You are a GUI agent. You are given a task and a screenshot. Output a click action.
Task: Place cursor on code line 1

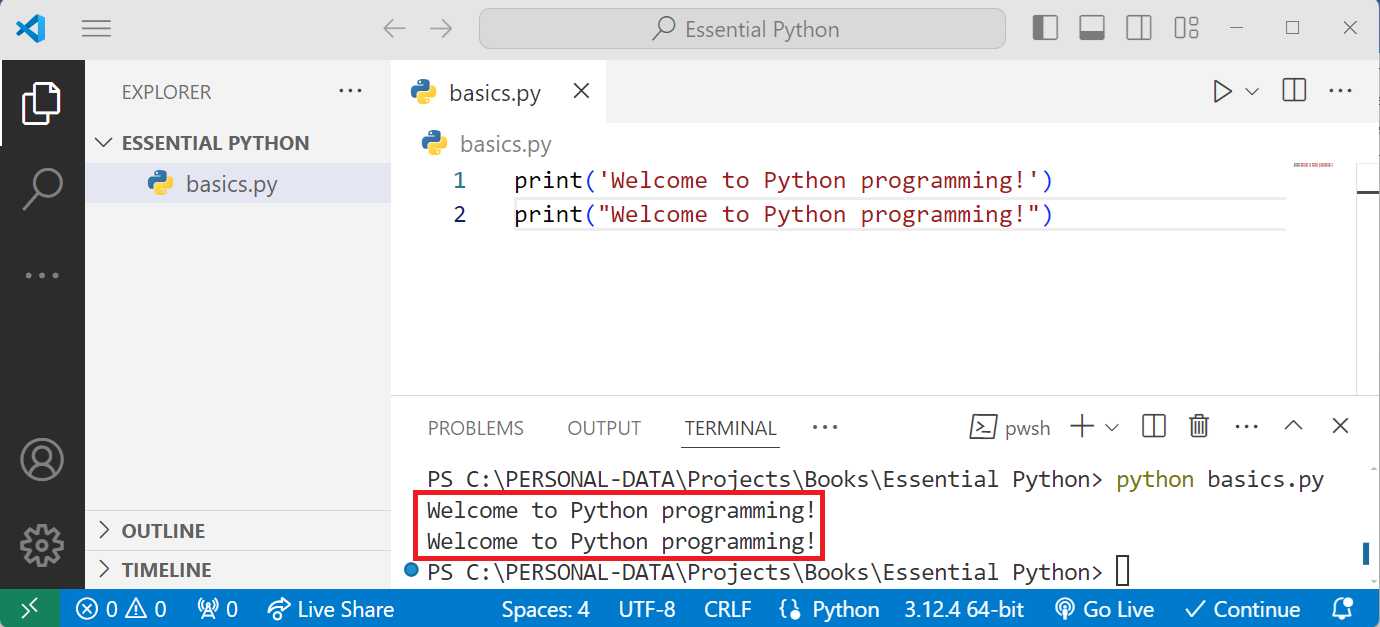point(783,181)
